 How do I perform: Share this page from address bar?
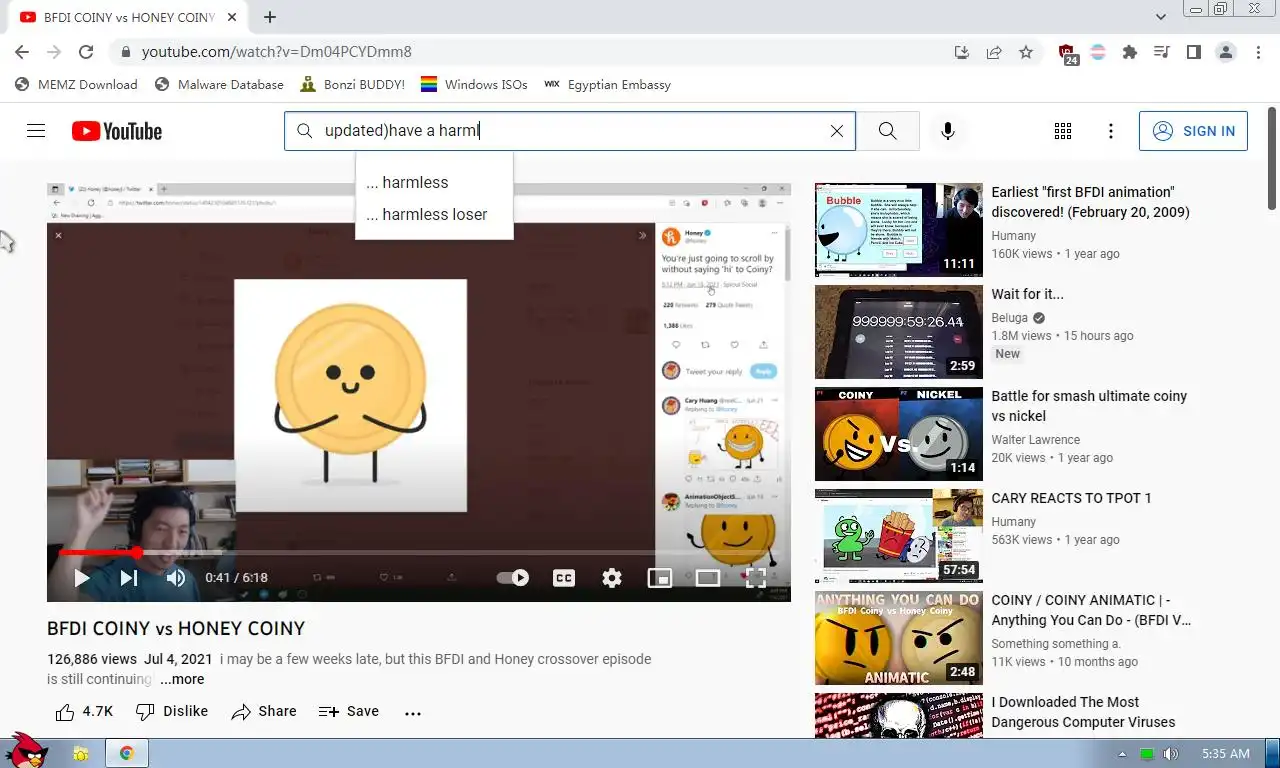click(994, 52)
